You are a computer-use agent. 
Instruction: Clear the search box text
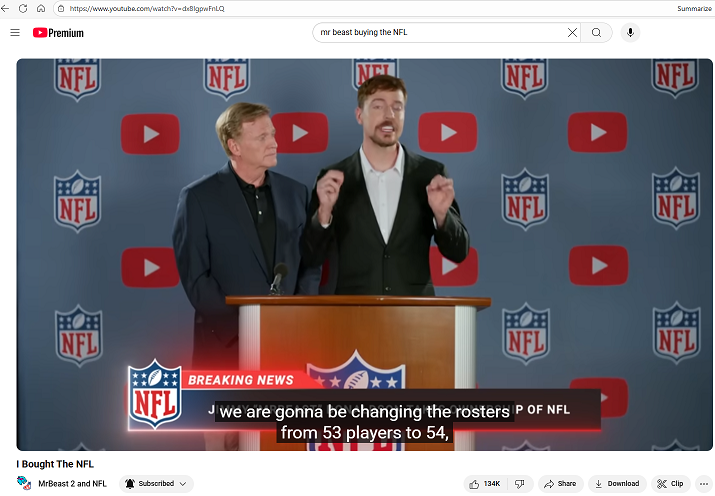click(x=572, y=33)
